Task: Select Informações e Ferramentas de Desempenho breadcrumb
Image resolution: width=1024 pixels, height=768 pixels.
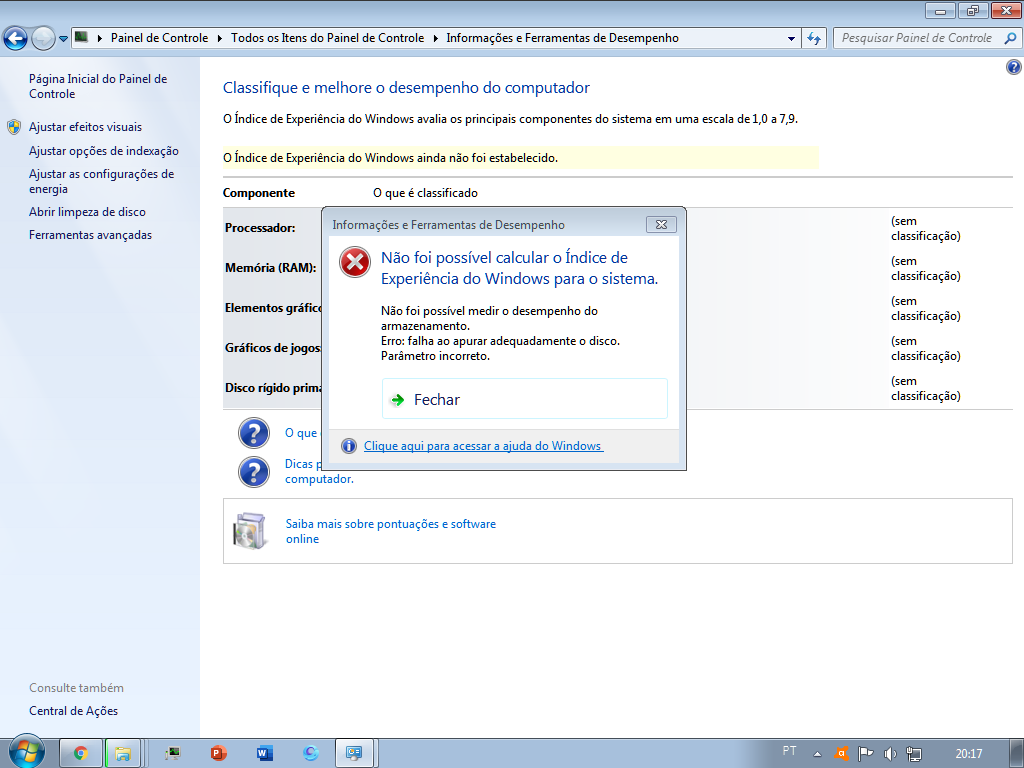Action: 562,38
